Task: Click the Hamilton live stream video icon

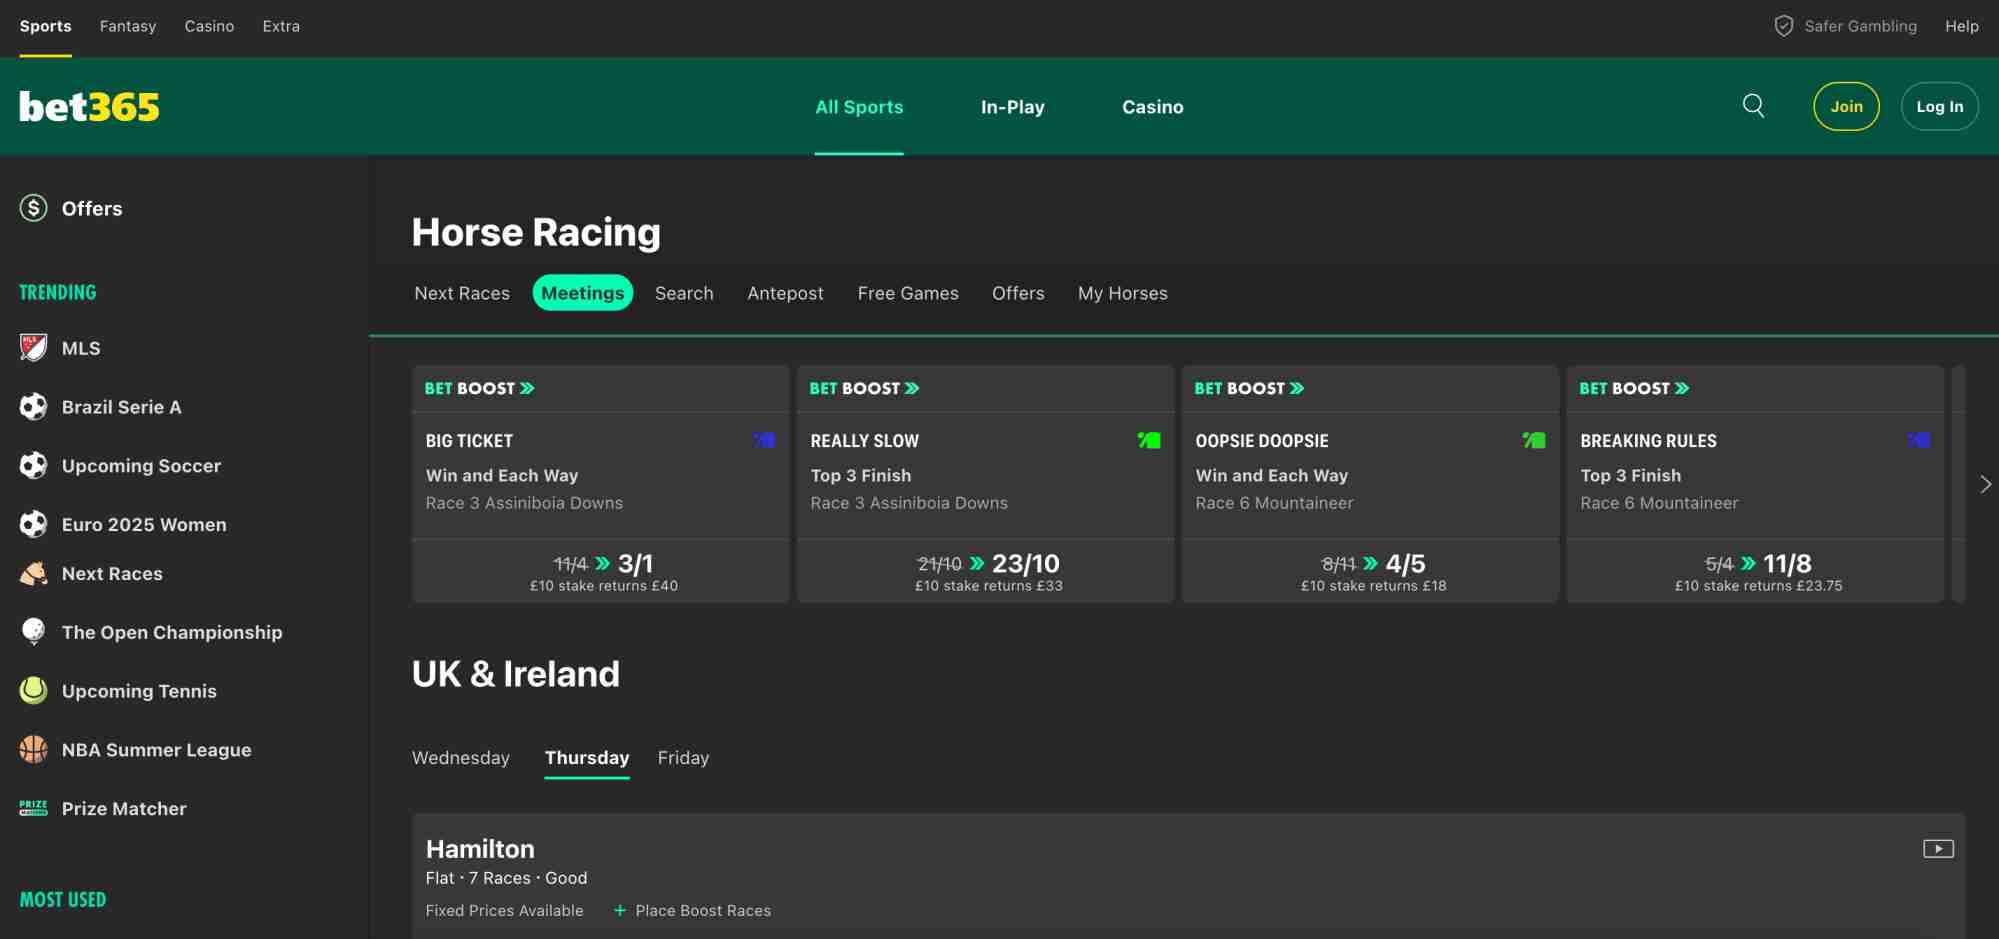Action: coord(1938,849)
